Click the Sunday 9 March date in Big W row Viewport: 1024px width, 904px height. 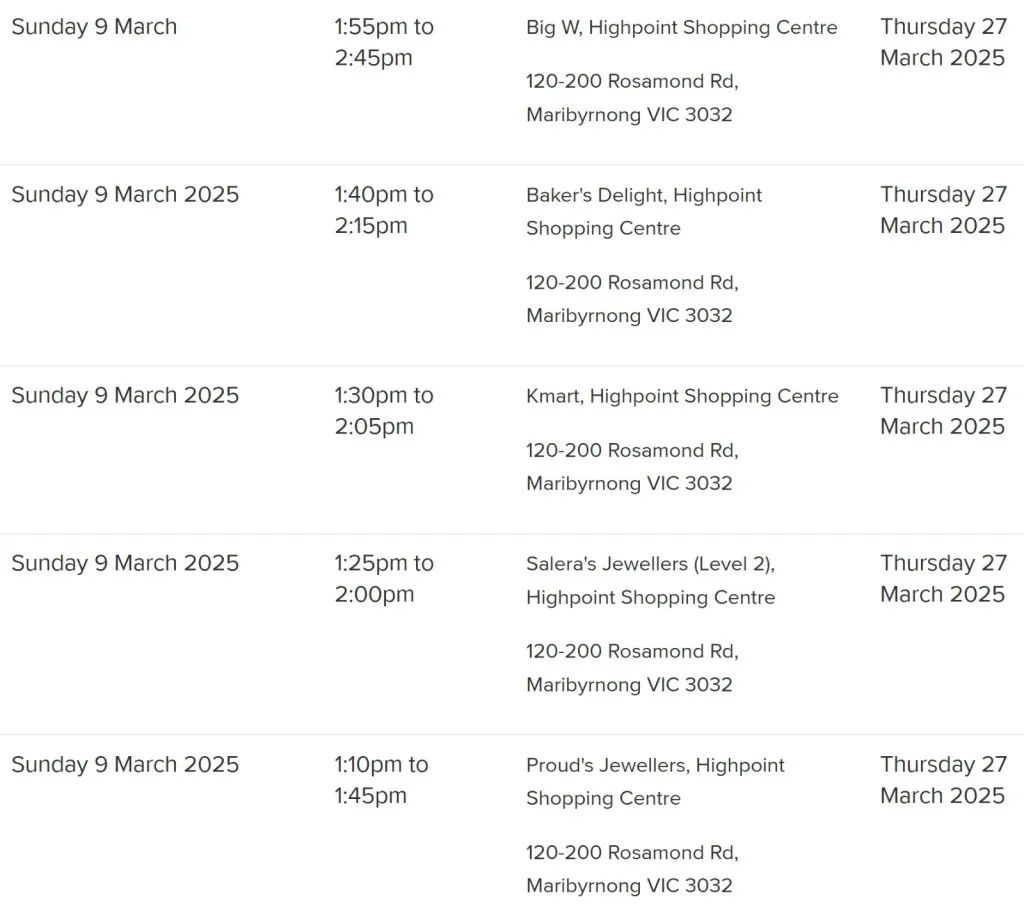click(x=94, y=27)
